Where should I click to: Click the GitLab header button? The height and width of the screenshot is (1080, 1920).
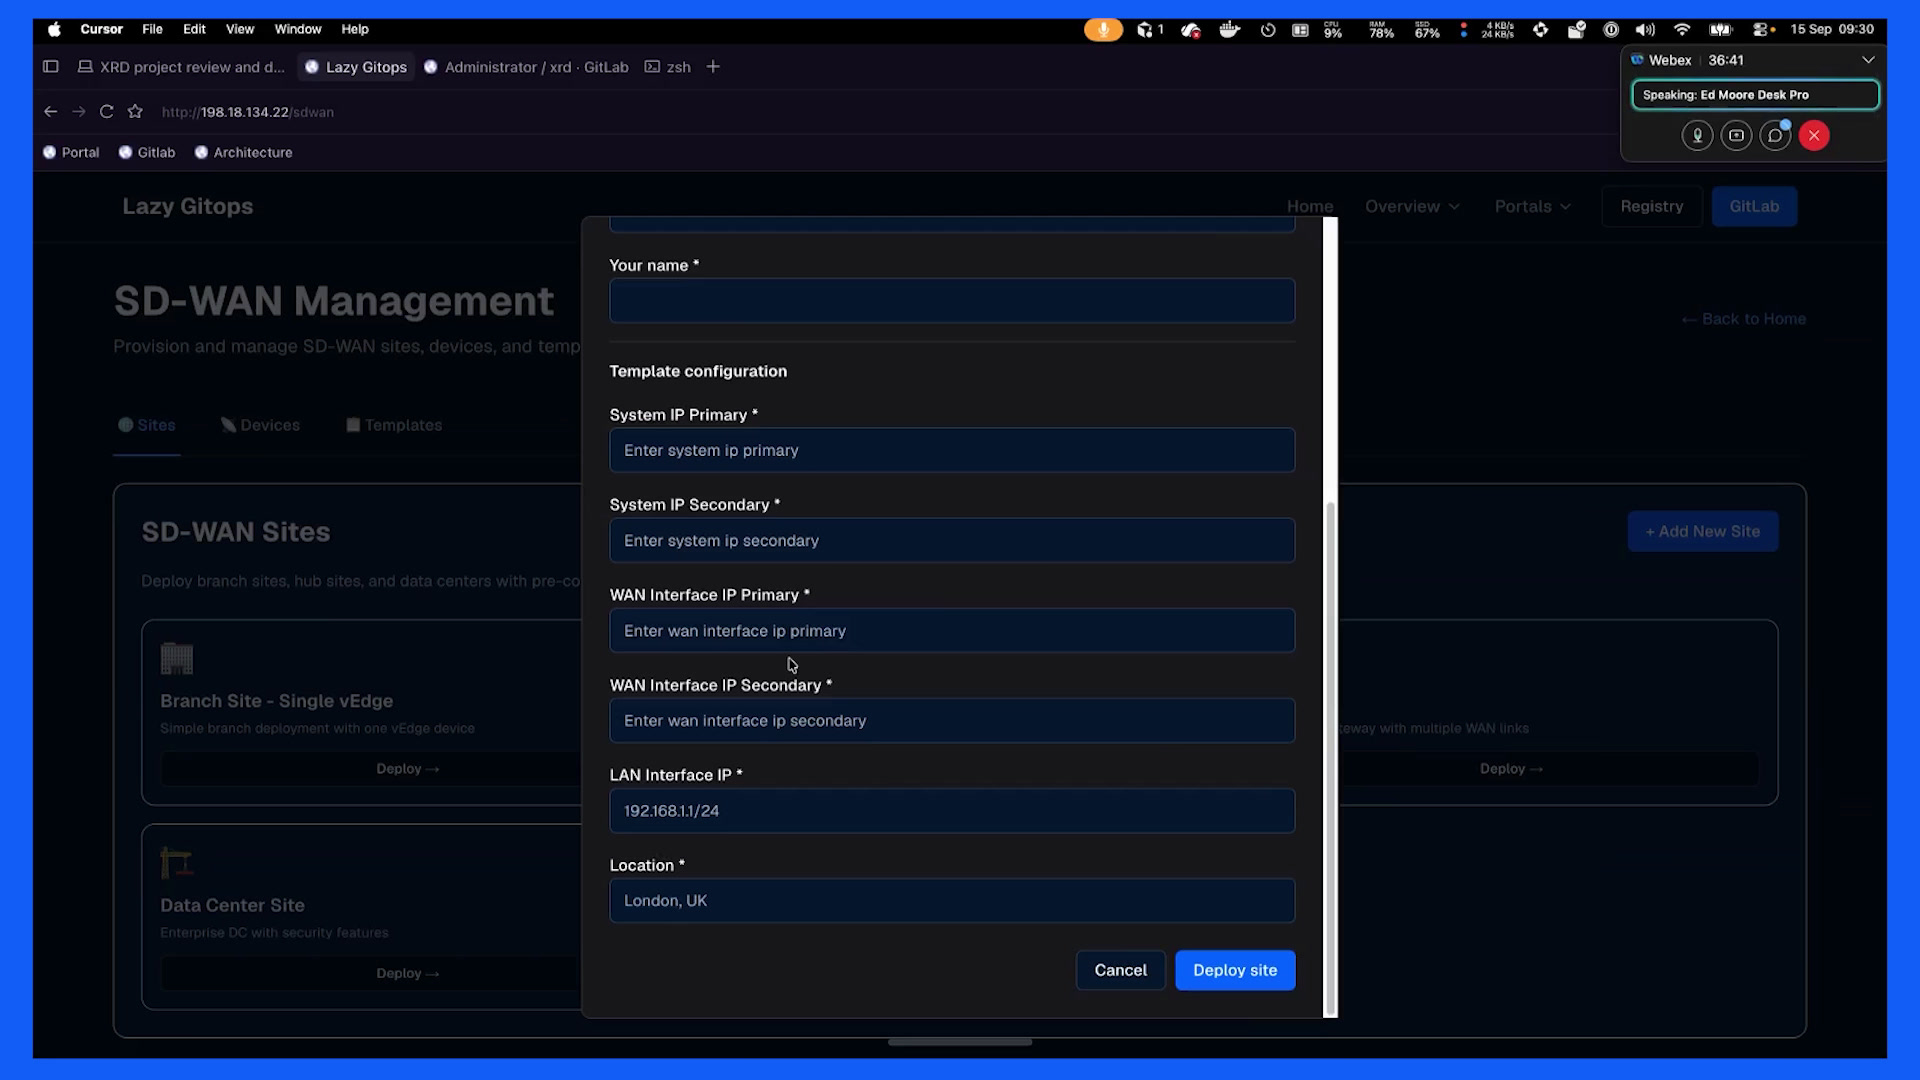point(1754,207)
